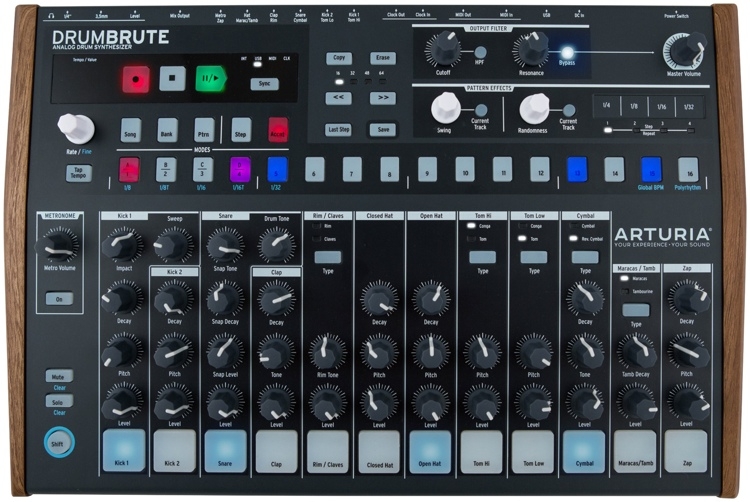This screenshot has width=750, height=502.
Task: Toggle Randomness Current Track button
Action: [569, 110]
